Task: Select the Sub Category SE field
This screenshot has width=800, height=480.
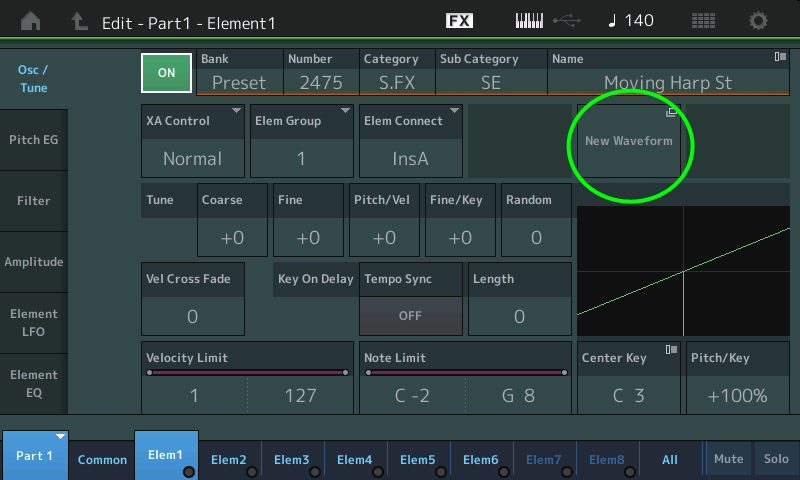Action: 491,72
